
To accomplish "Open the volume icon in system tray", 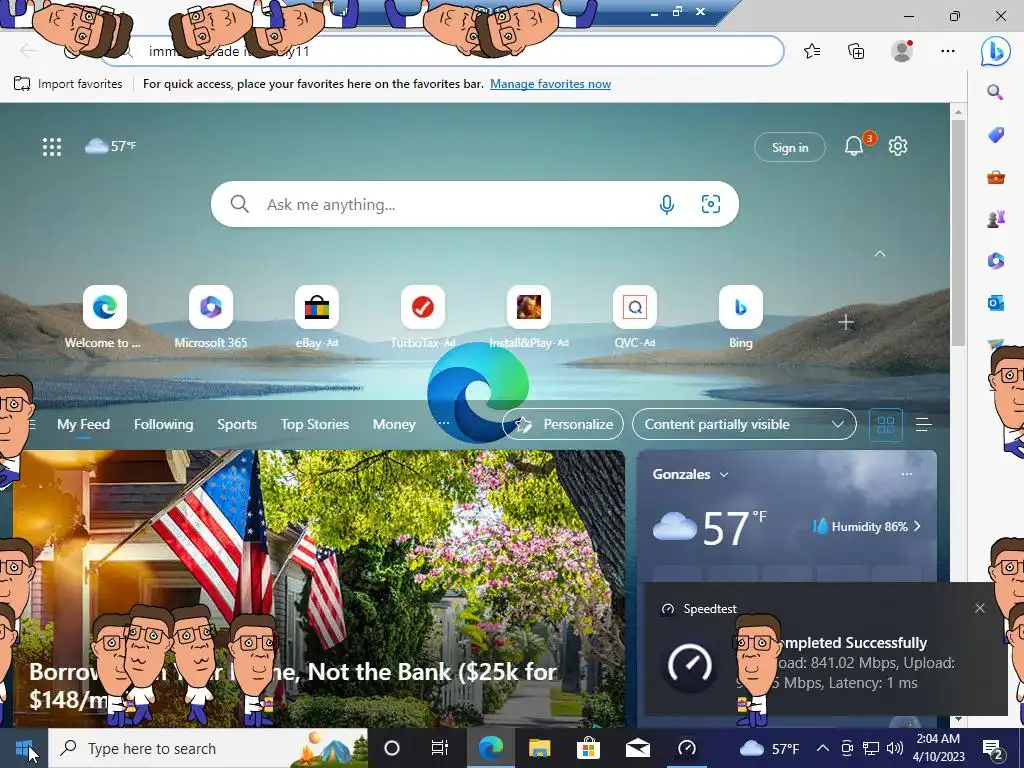I will (895, 748).
